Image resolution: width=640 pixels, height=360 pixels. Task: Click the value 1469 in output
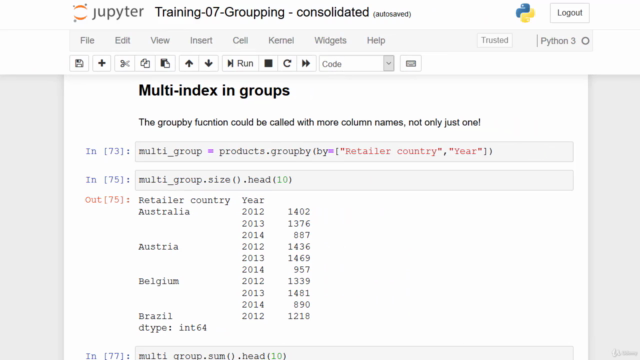[299, 258]
